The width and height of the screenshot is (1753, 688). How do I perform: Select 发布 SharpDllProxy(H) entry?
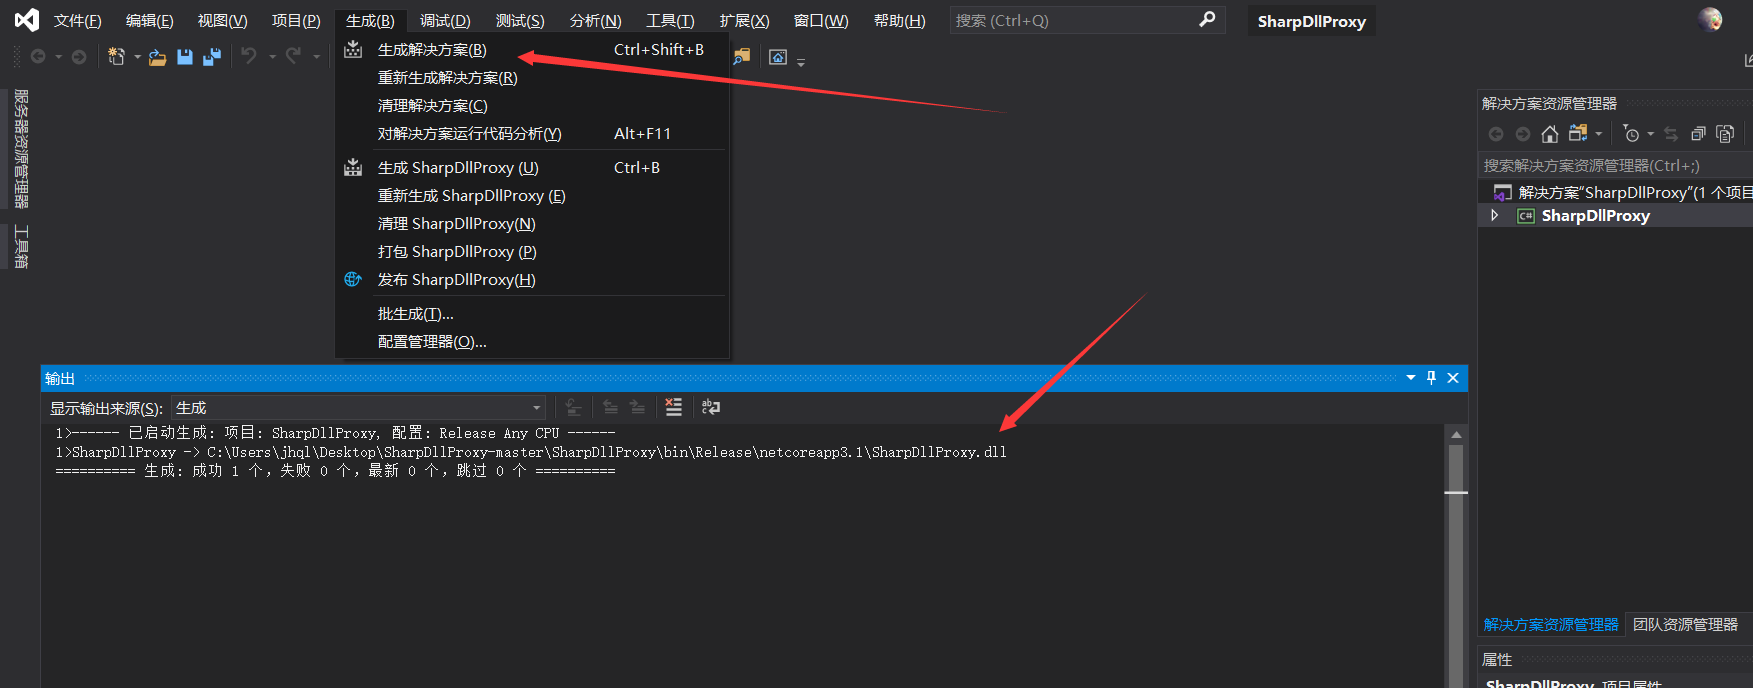[x=532, y=280]
